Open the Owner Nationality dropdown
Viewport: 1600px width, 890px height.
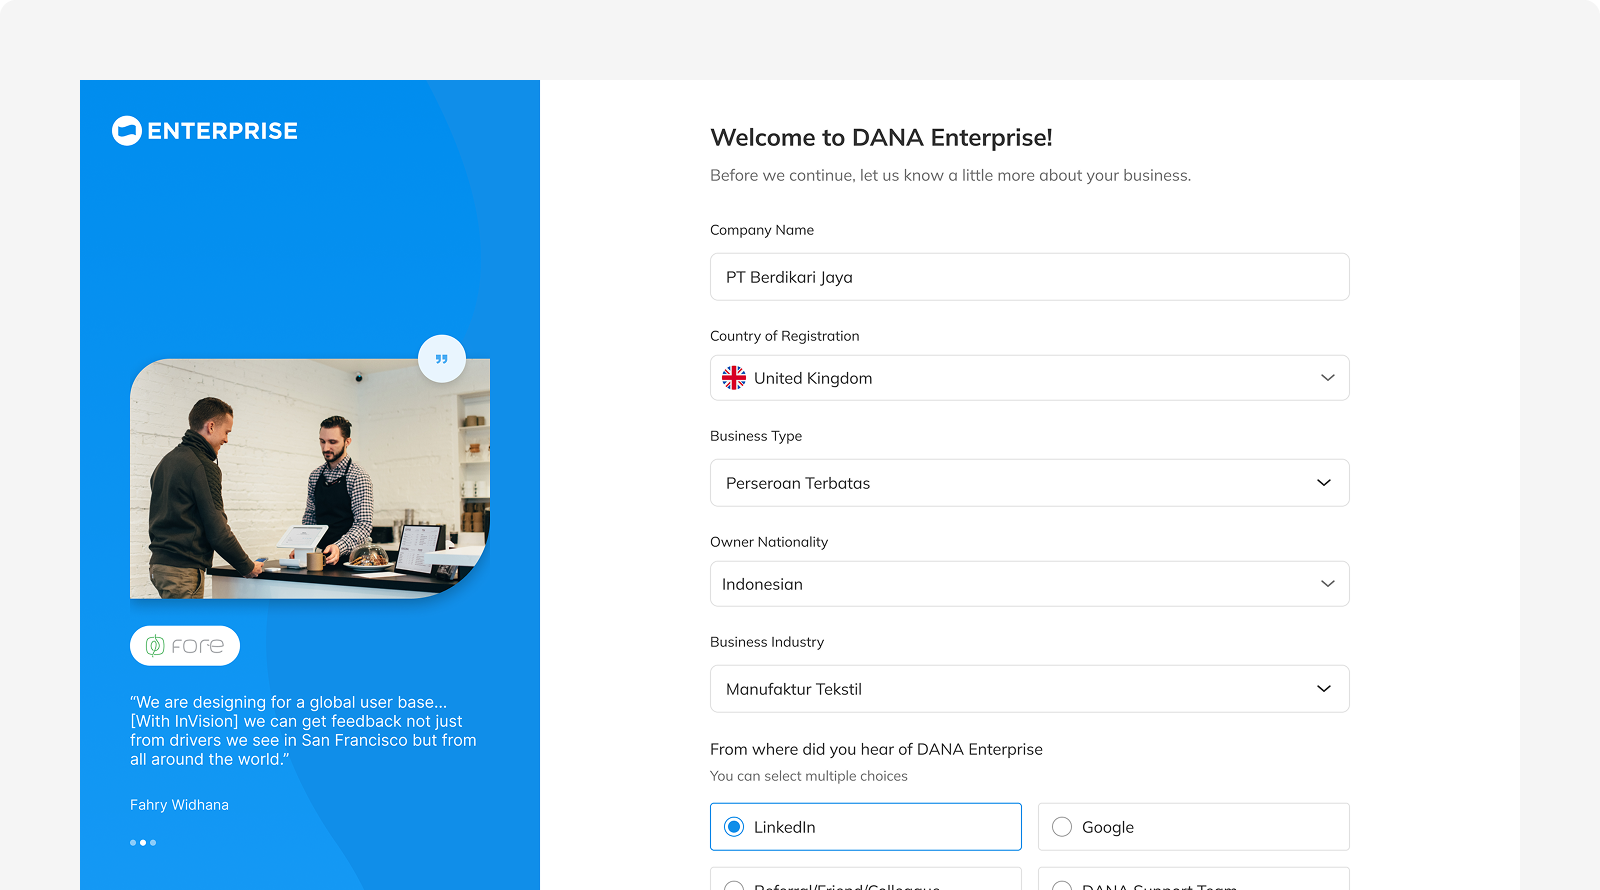pos(1029,584)
